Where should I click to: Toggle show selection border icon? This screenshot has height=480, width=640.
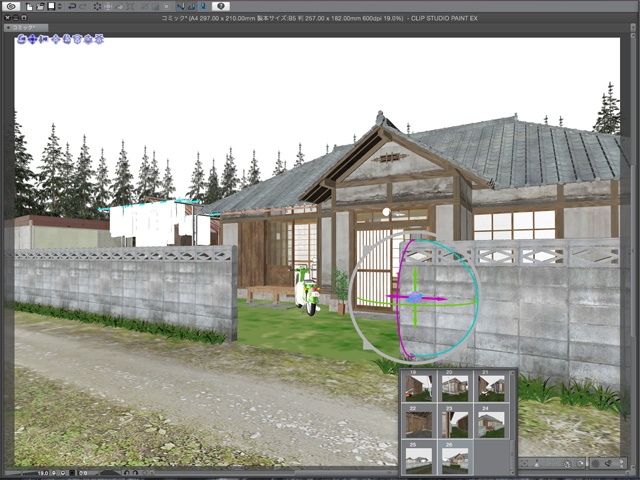point(167,7)
